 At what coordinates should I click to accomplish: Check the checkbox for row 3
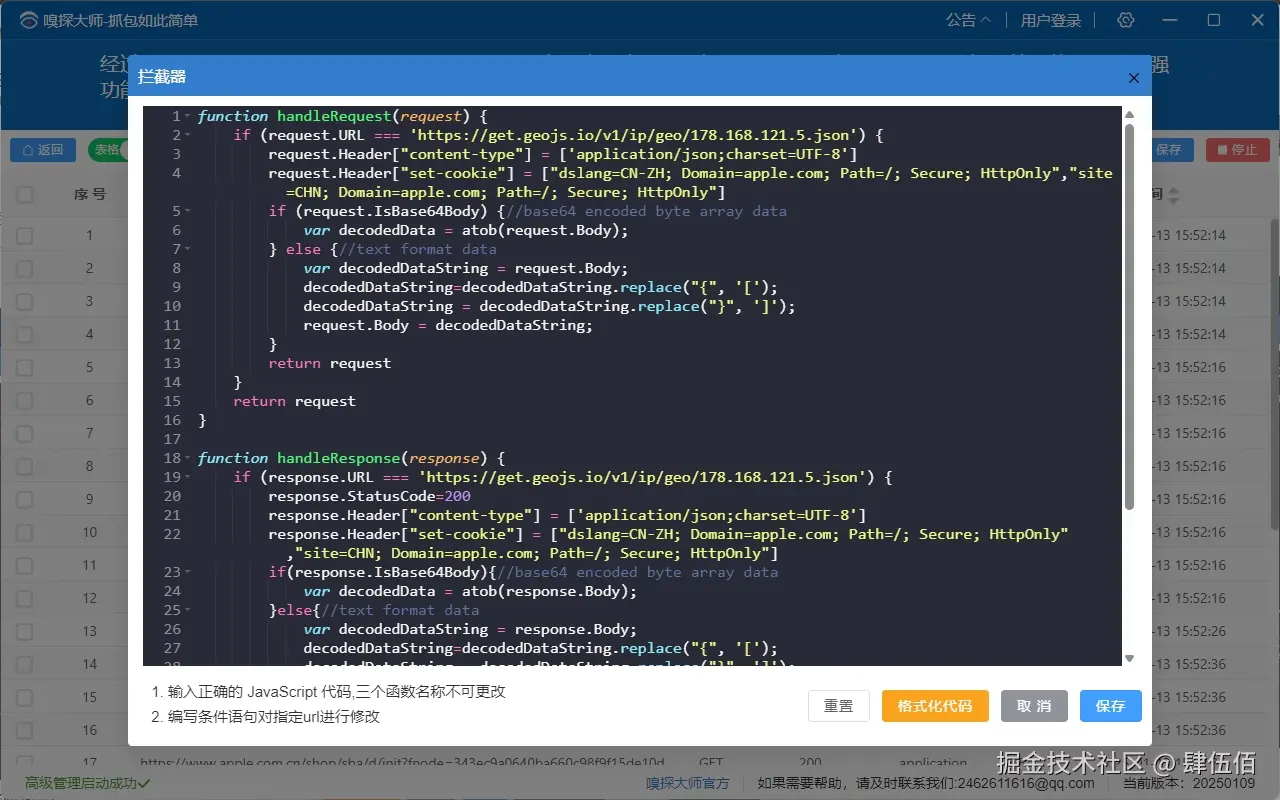pyautogui.click(x=25, y=302)
